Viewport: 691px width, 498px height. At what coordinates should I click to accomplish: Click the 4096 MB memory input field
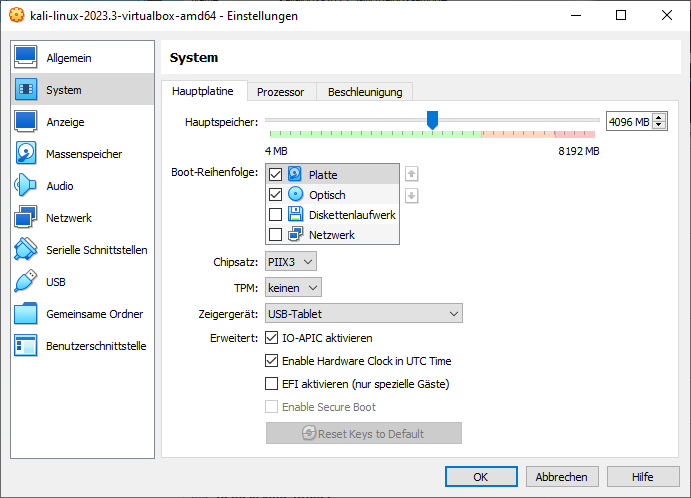(x=629, y=122)
